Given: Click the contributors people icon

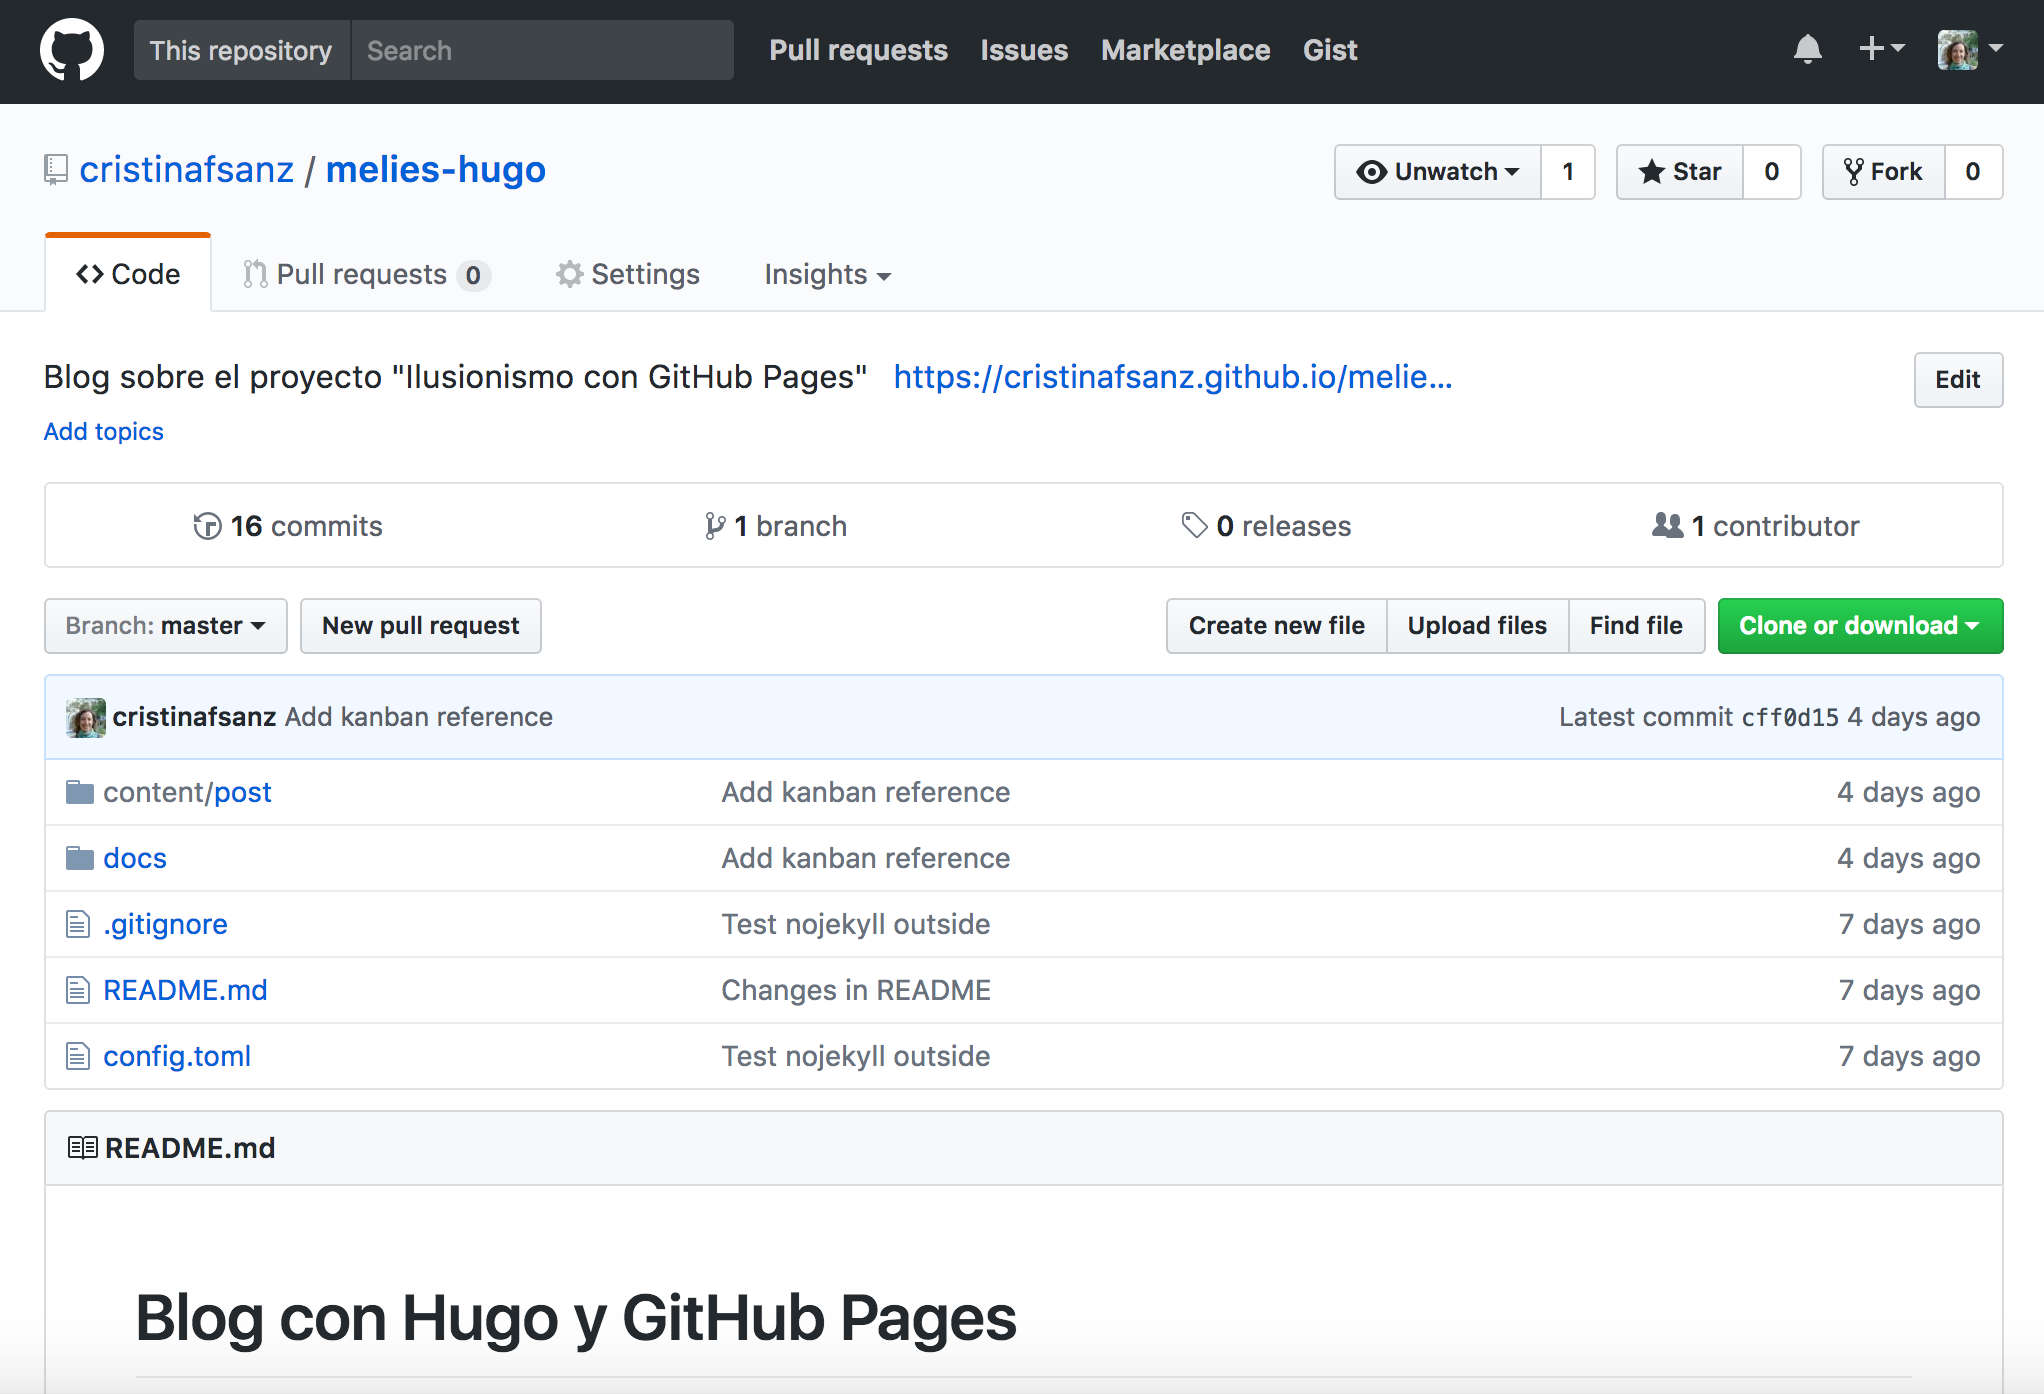Looking at the screenshot, I should point(1667,525).
